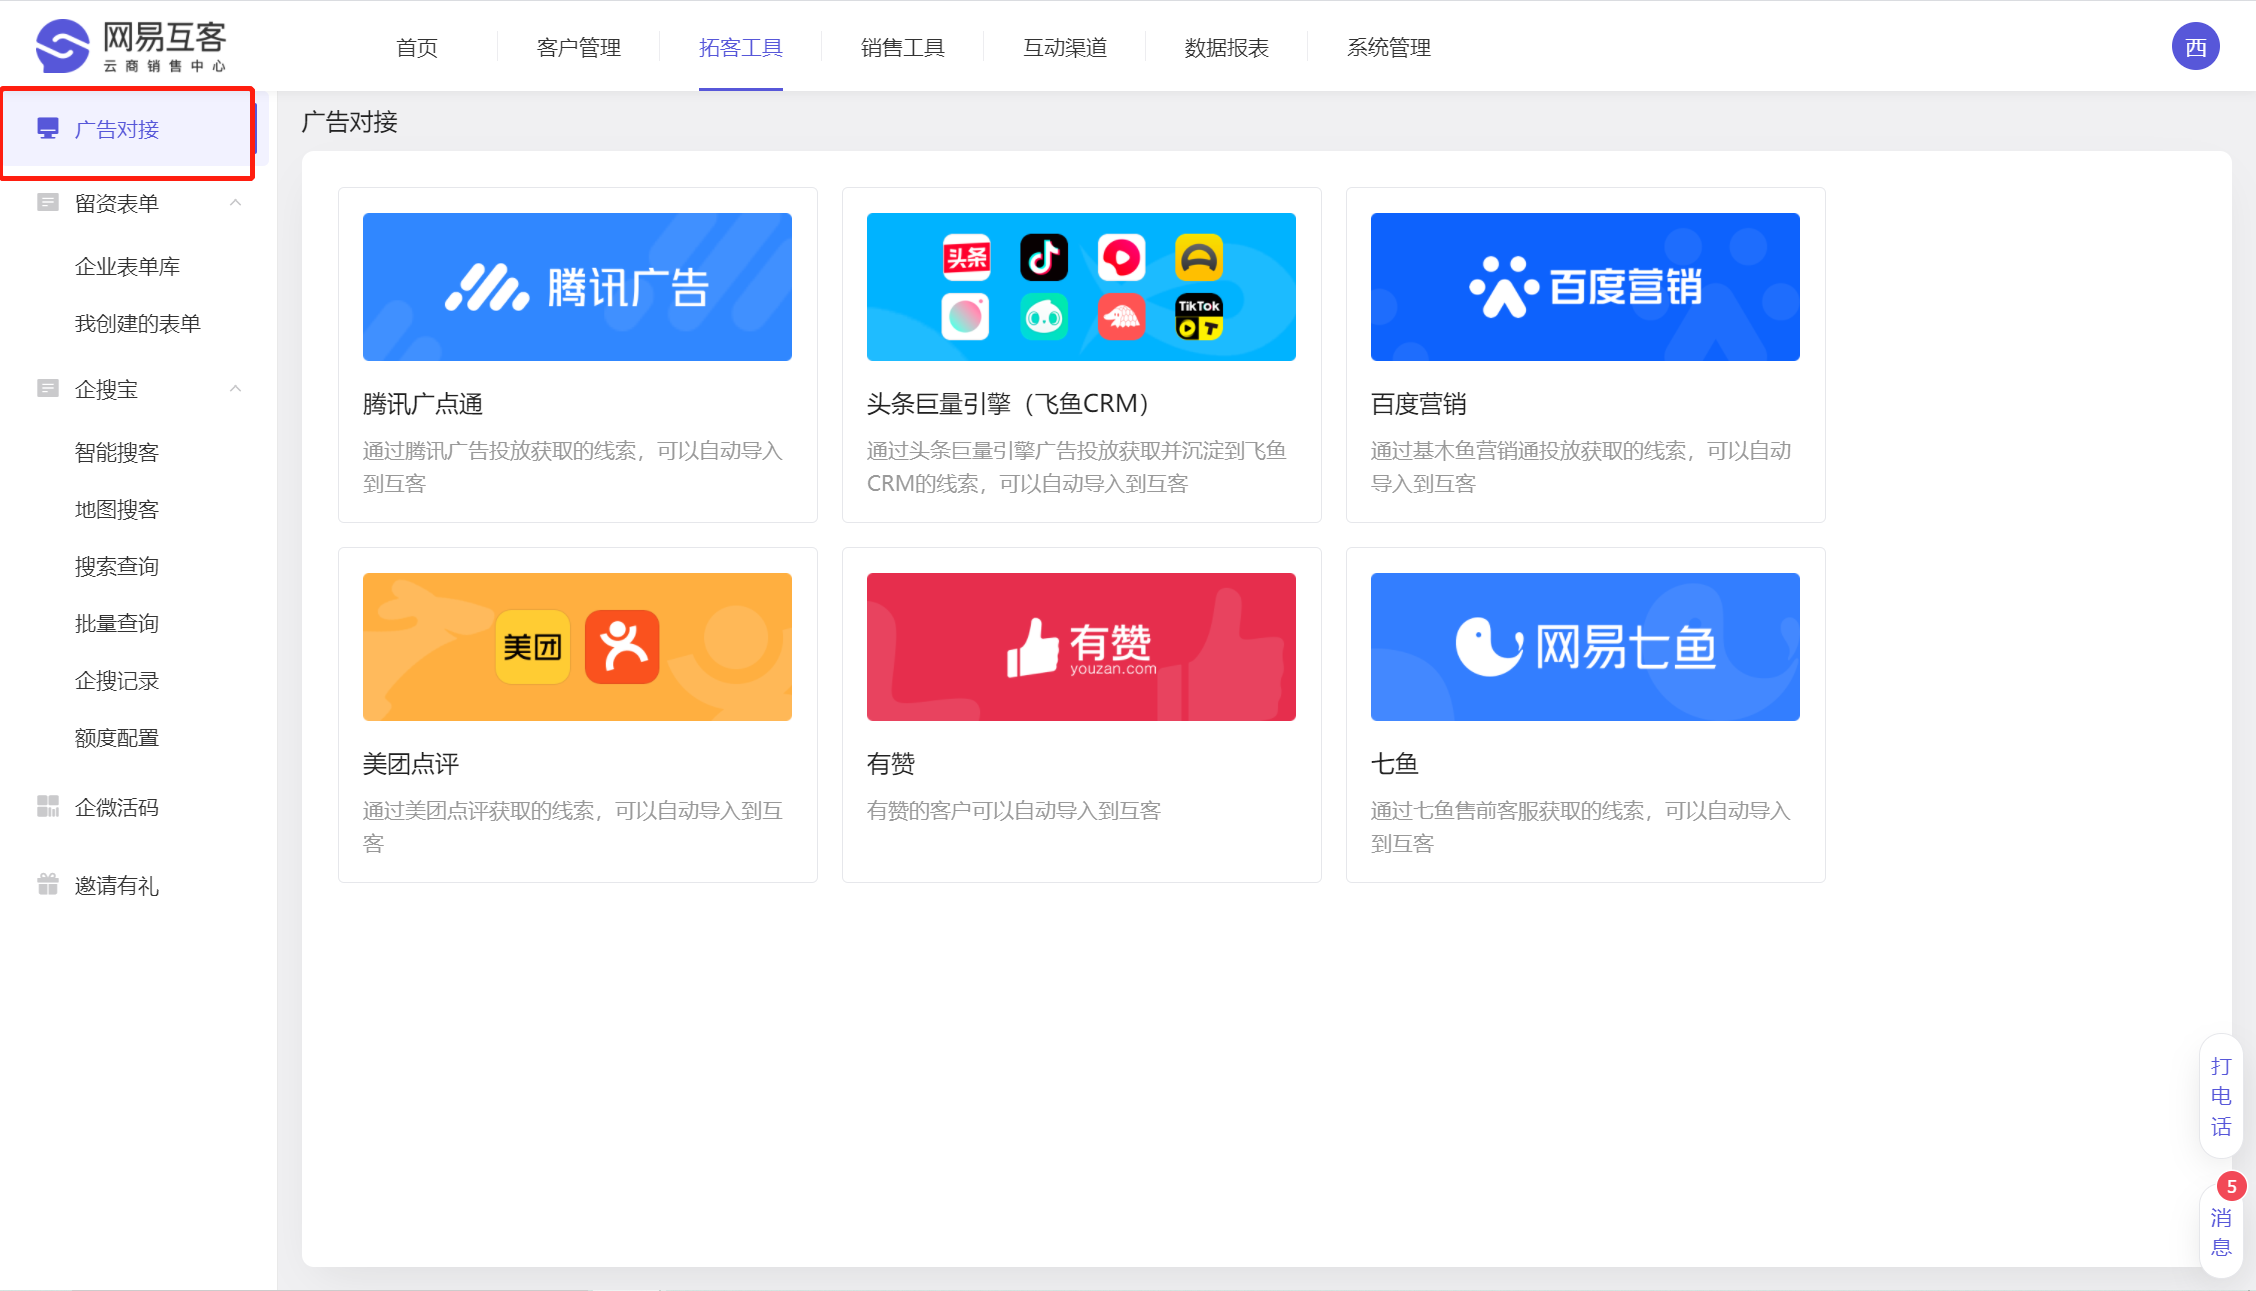The image size is (2256, 1291).
Task: Click description text '有赞的客户可以自动导入到互客'
Action: coord(1014,811)
